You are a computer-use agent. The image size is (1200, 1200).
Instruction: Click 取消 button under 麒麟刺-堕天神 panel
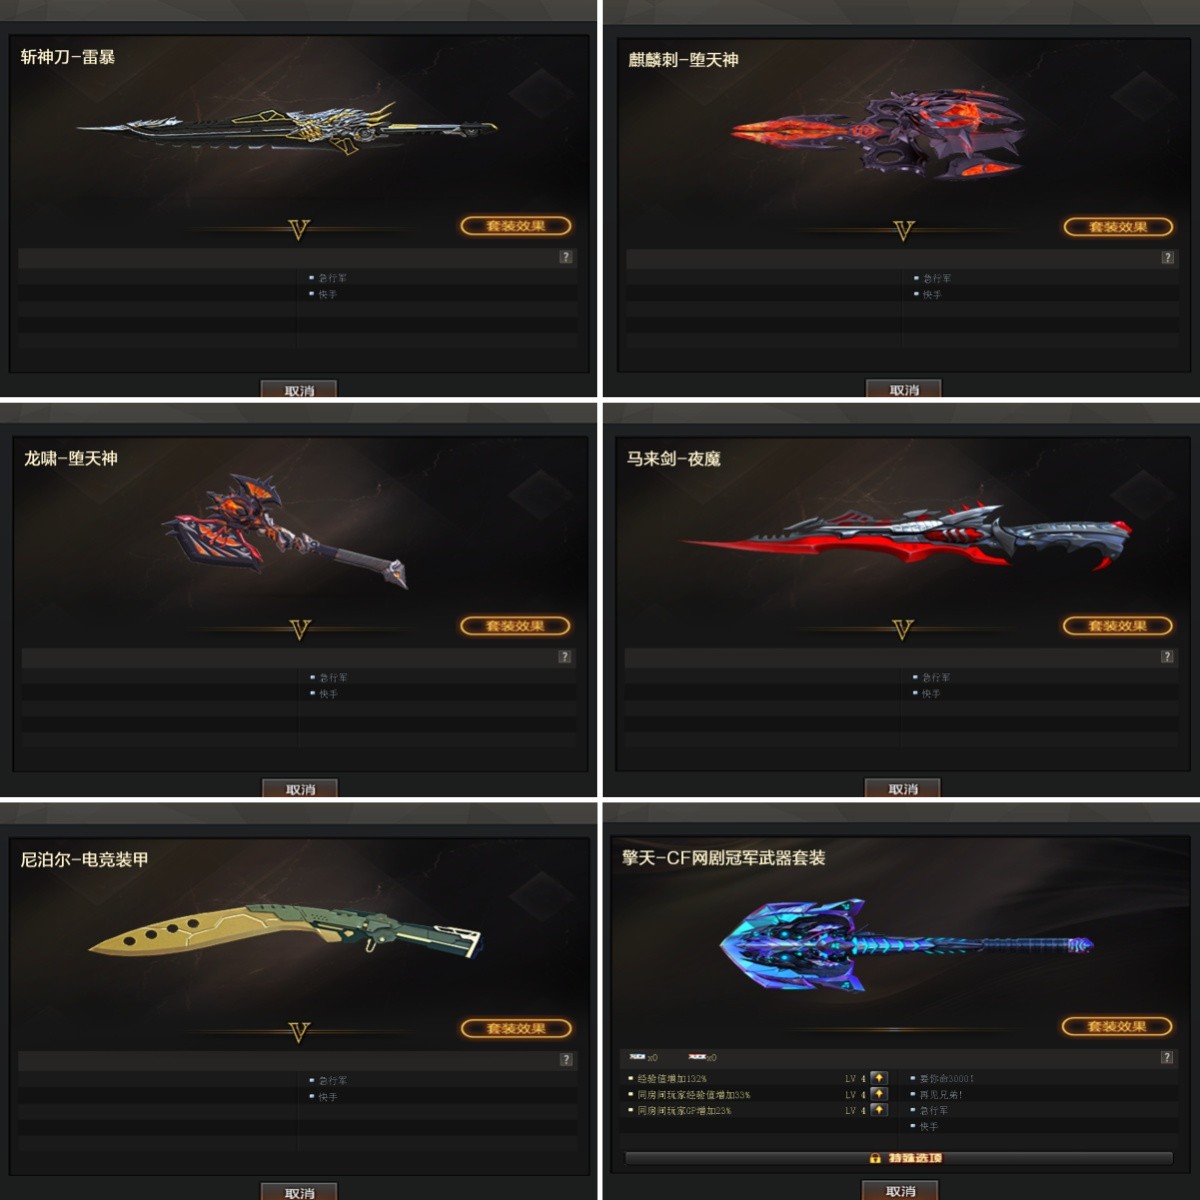pos(904,389)
